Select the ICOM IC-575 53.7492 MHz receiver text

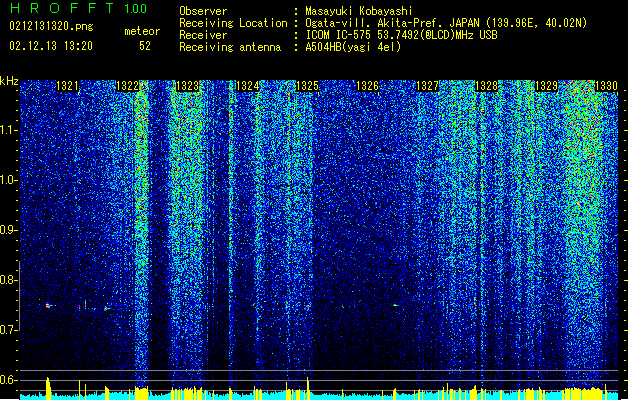[x=401, y=35]
